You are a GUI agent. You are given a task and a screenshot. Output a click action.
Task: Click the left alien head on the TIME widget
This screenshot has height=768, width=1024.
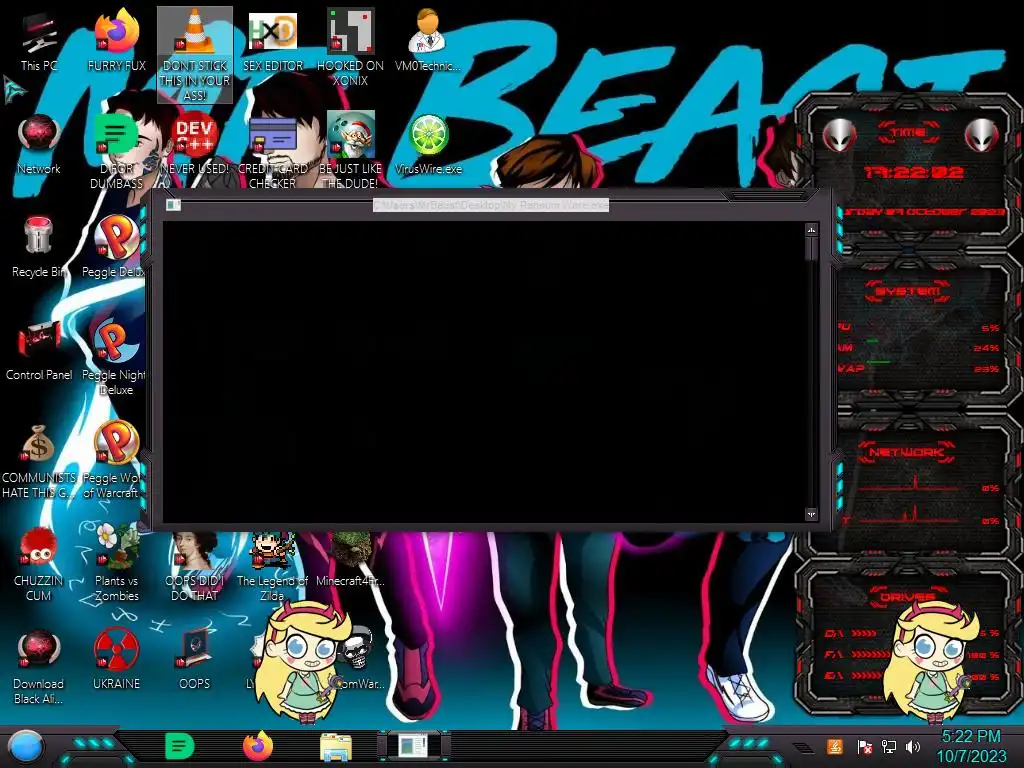tap(839, 135)
